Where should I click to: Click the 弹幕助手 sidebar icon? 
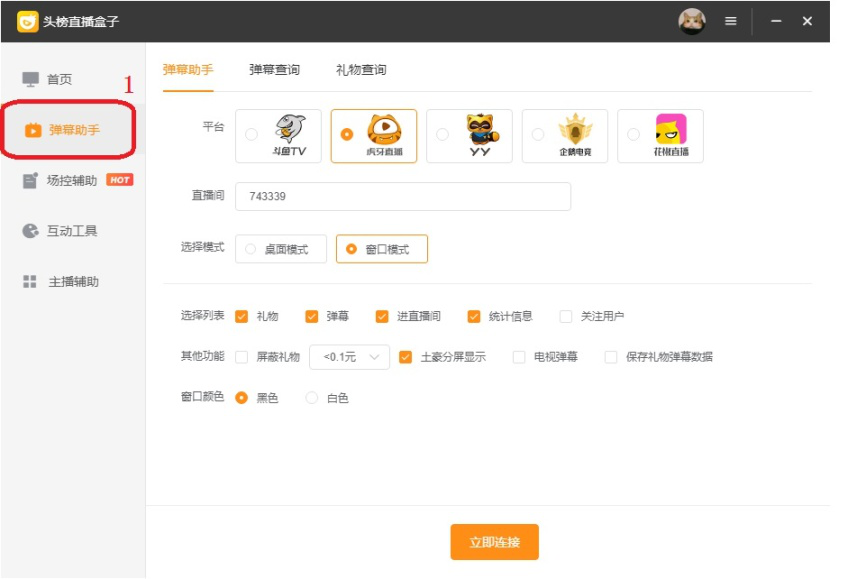33,130
